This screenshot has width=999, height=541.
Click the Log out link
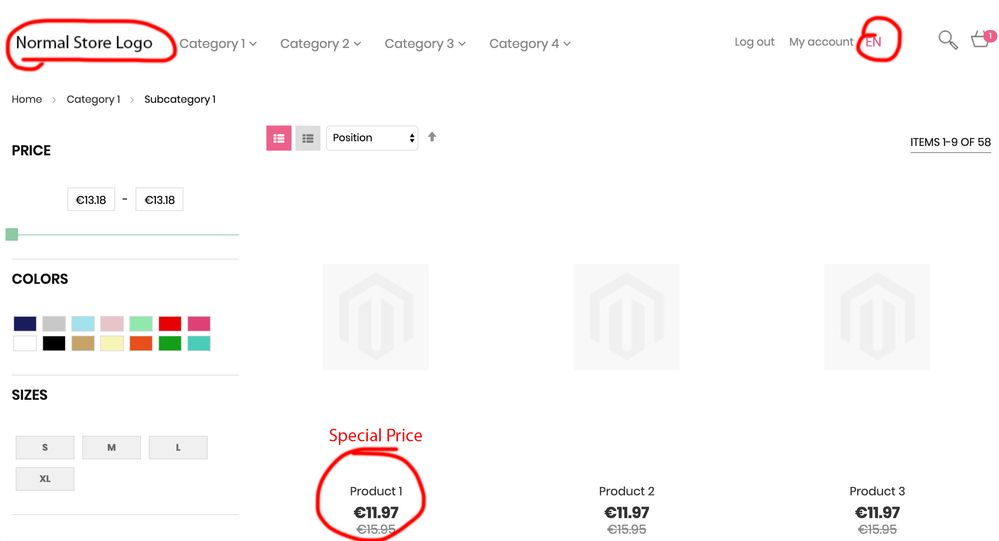point(754,42)
